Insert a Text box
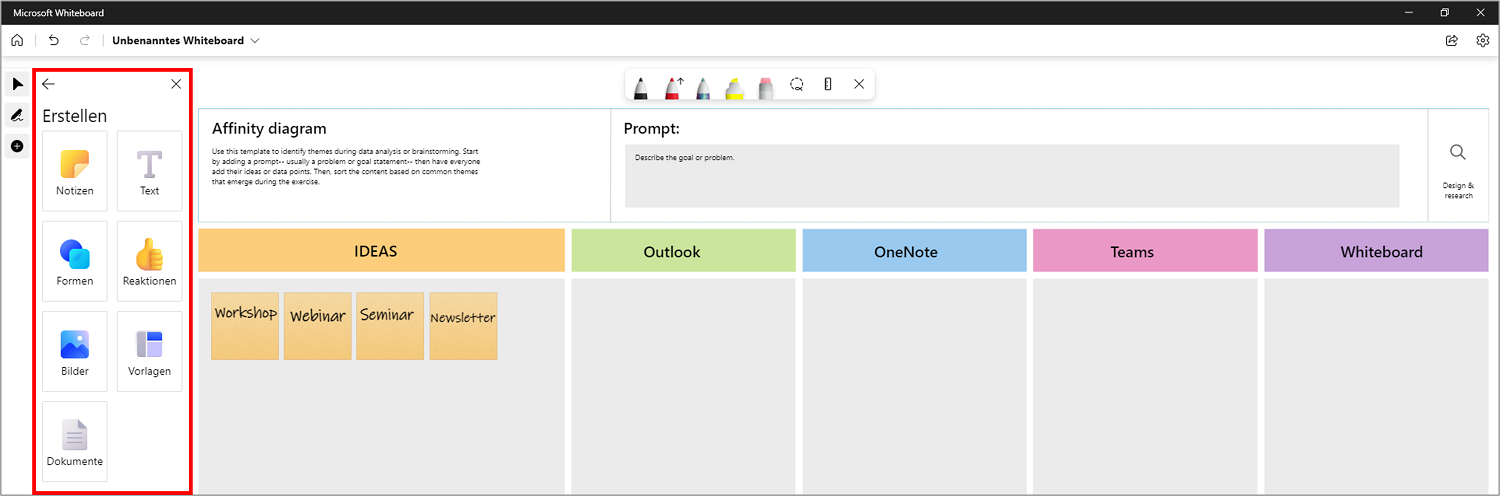The image size is (1500, 496). 150,171
